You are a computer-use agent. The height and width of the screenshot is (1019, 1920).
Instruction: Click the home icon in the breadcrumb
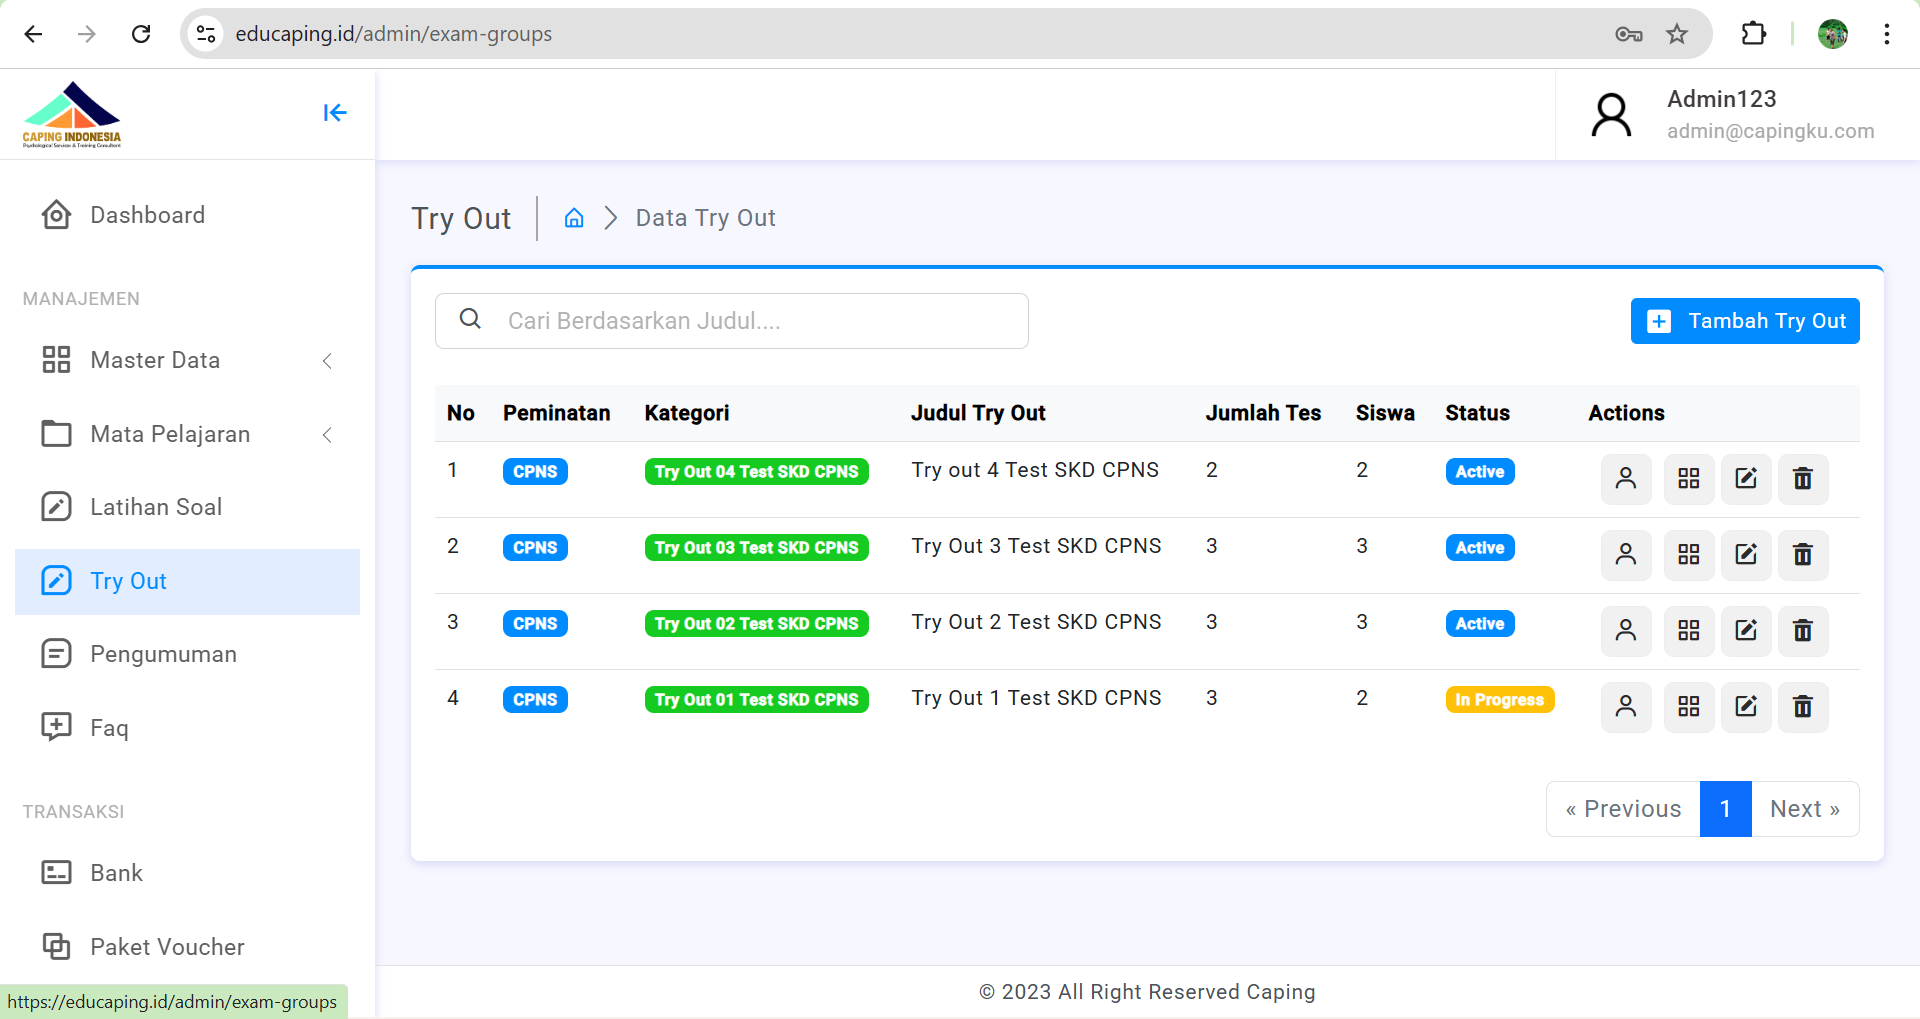574,218
